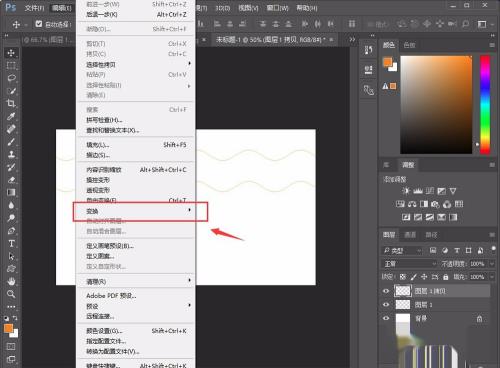
Task: Add a Photo Filter adjustment
Action: pyautogui.click(x=435, y=204)
